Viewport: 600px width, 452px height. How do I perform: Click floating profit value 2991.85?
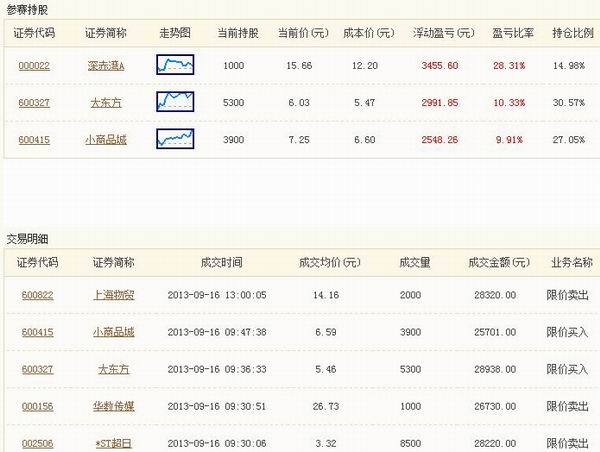[x=440, y=103]
